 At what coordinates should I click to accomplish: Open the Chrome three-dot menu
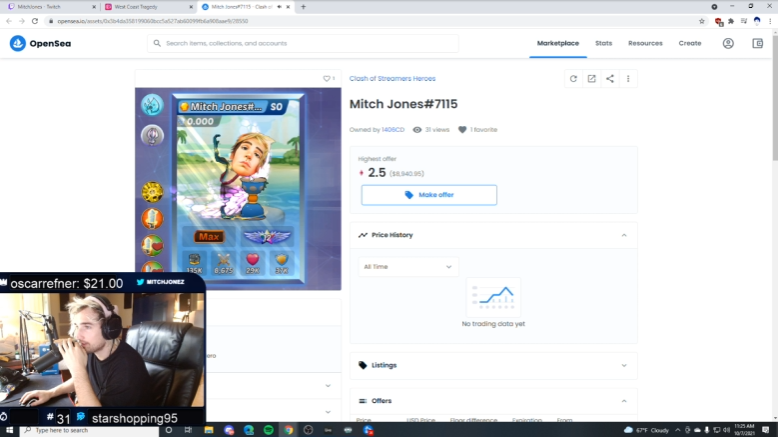coord(770,21)
